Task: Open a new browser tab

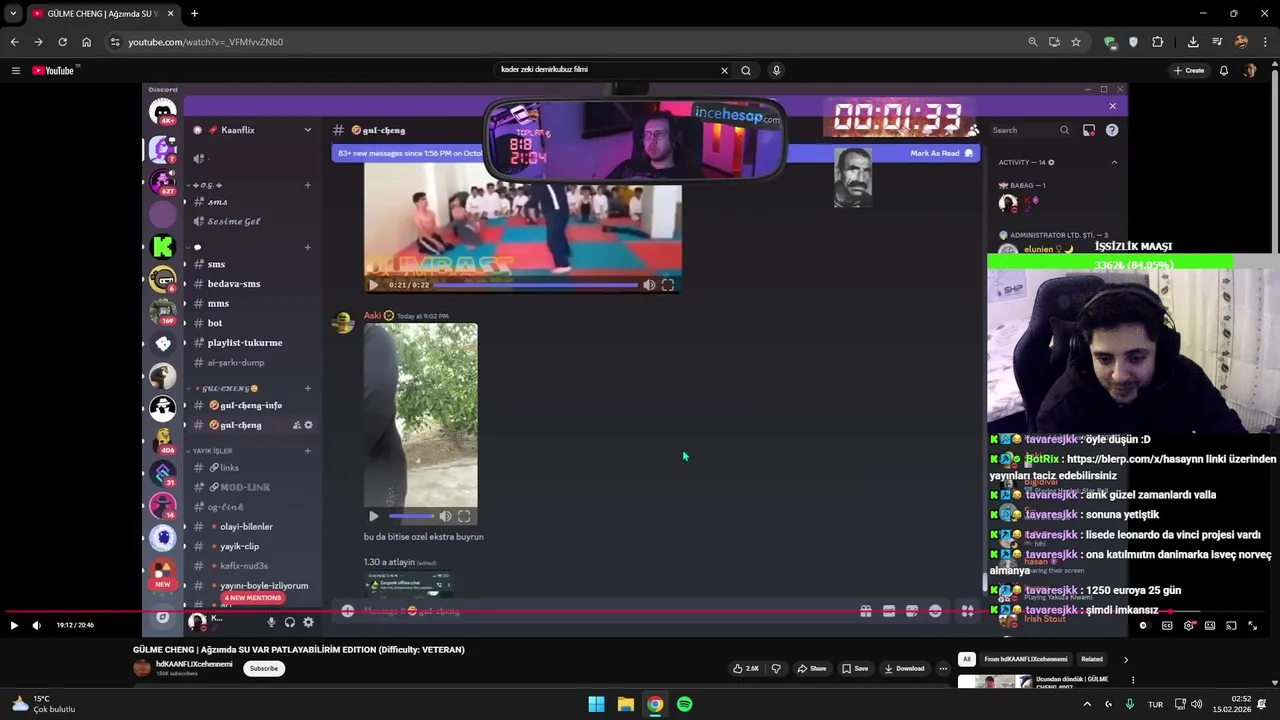Action: 194,14
